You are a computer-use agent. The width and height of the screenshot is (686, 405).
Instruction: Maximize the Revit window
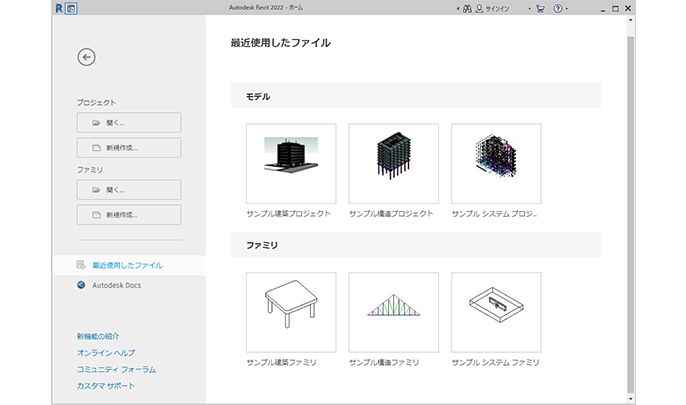point(615,8)
